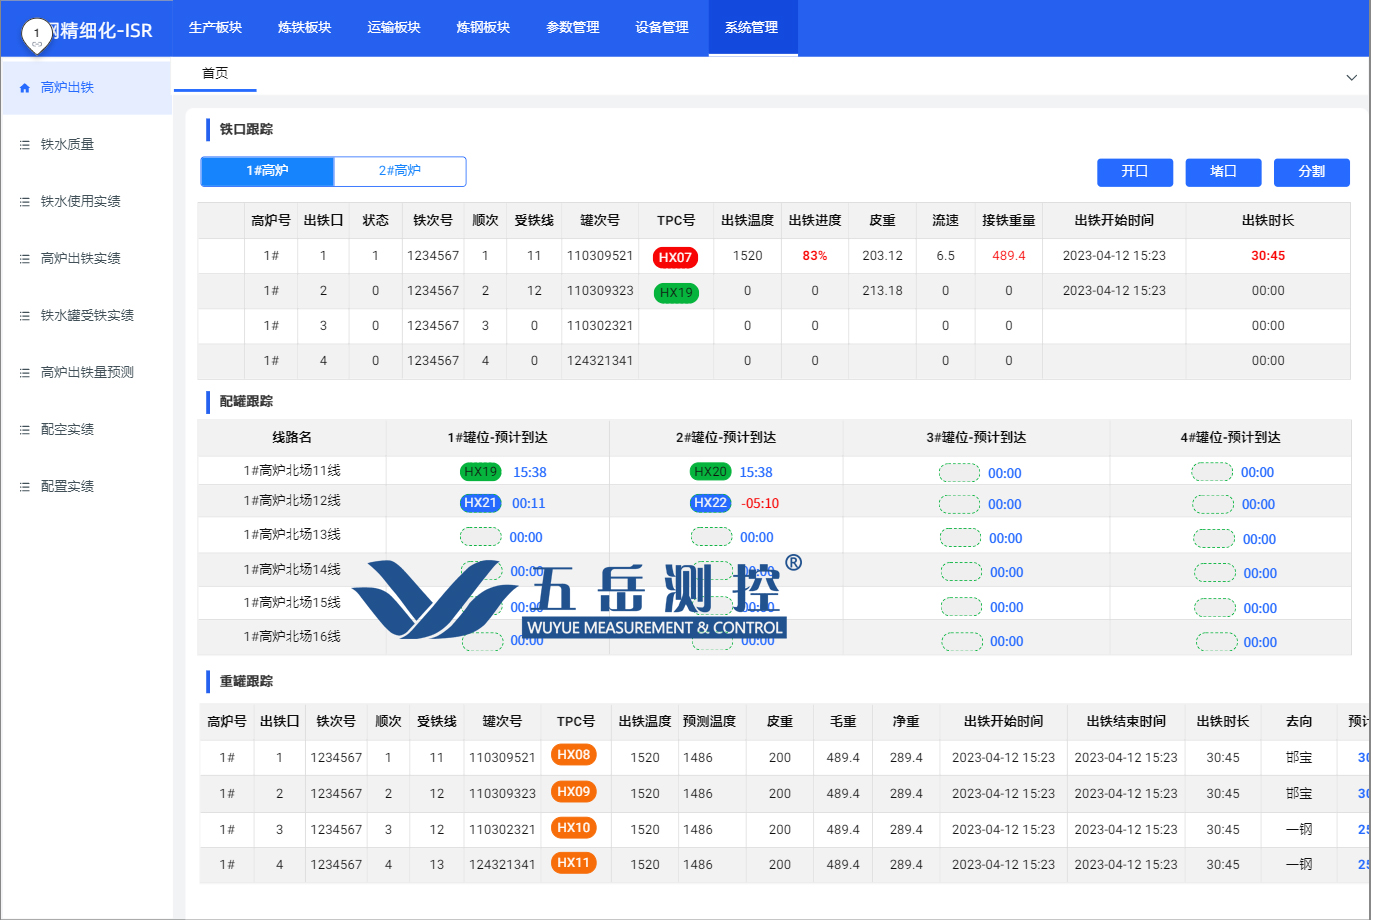Select the green HX19 TPC badge

click(x=676, y=293)
